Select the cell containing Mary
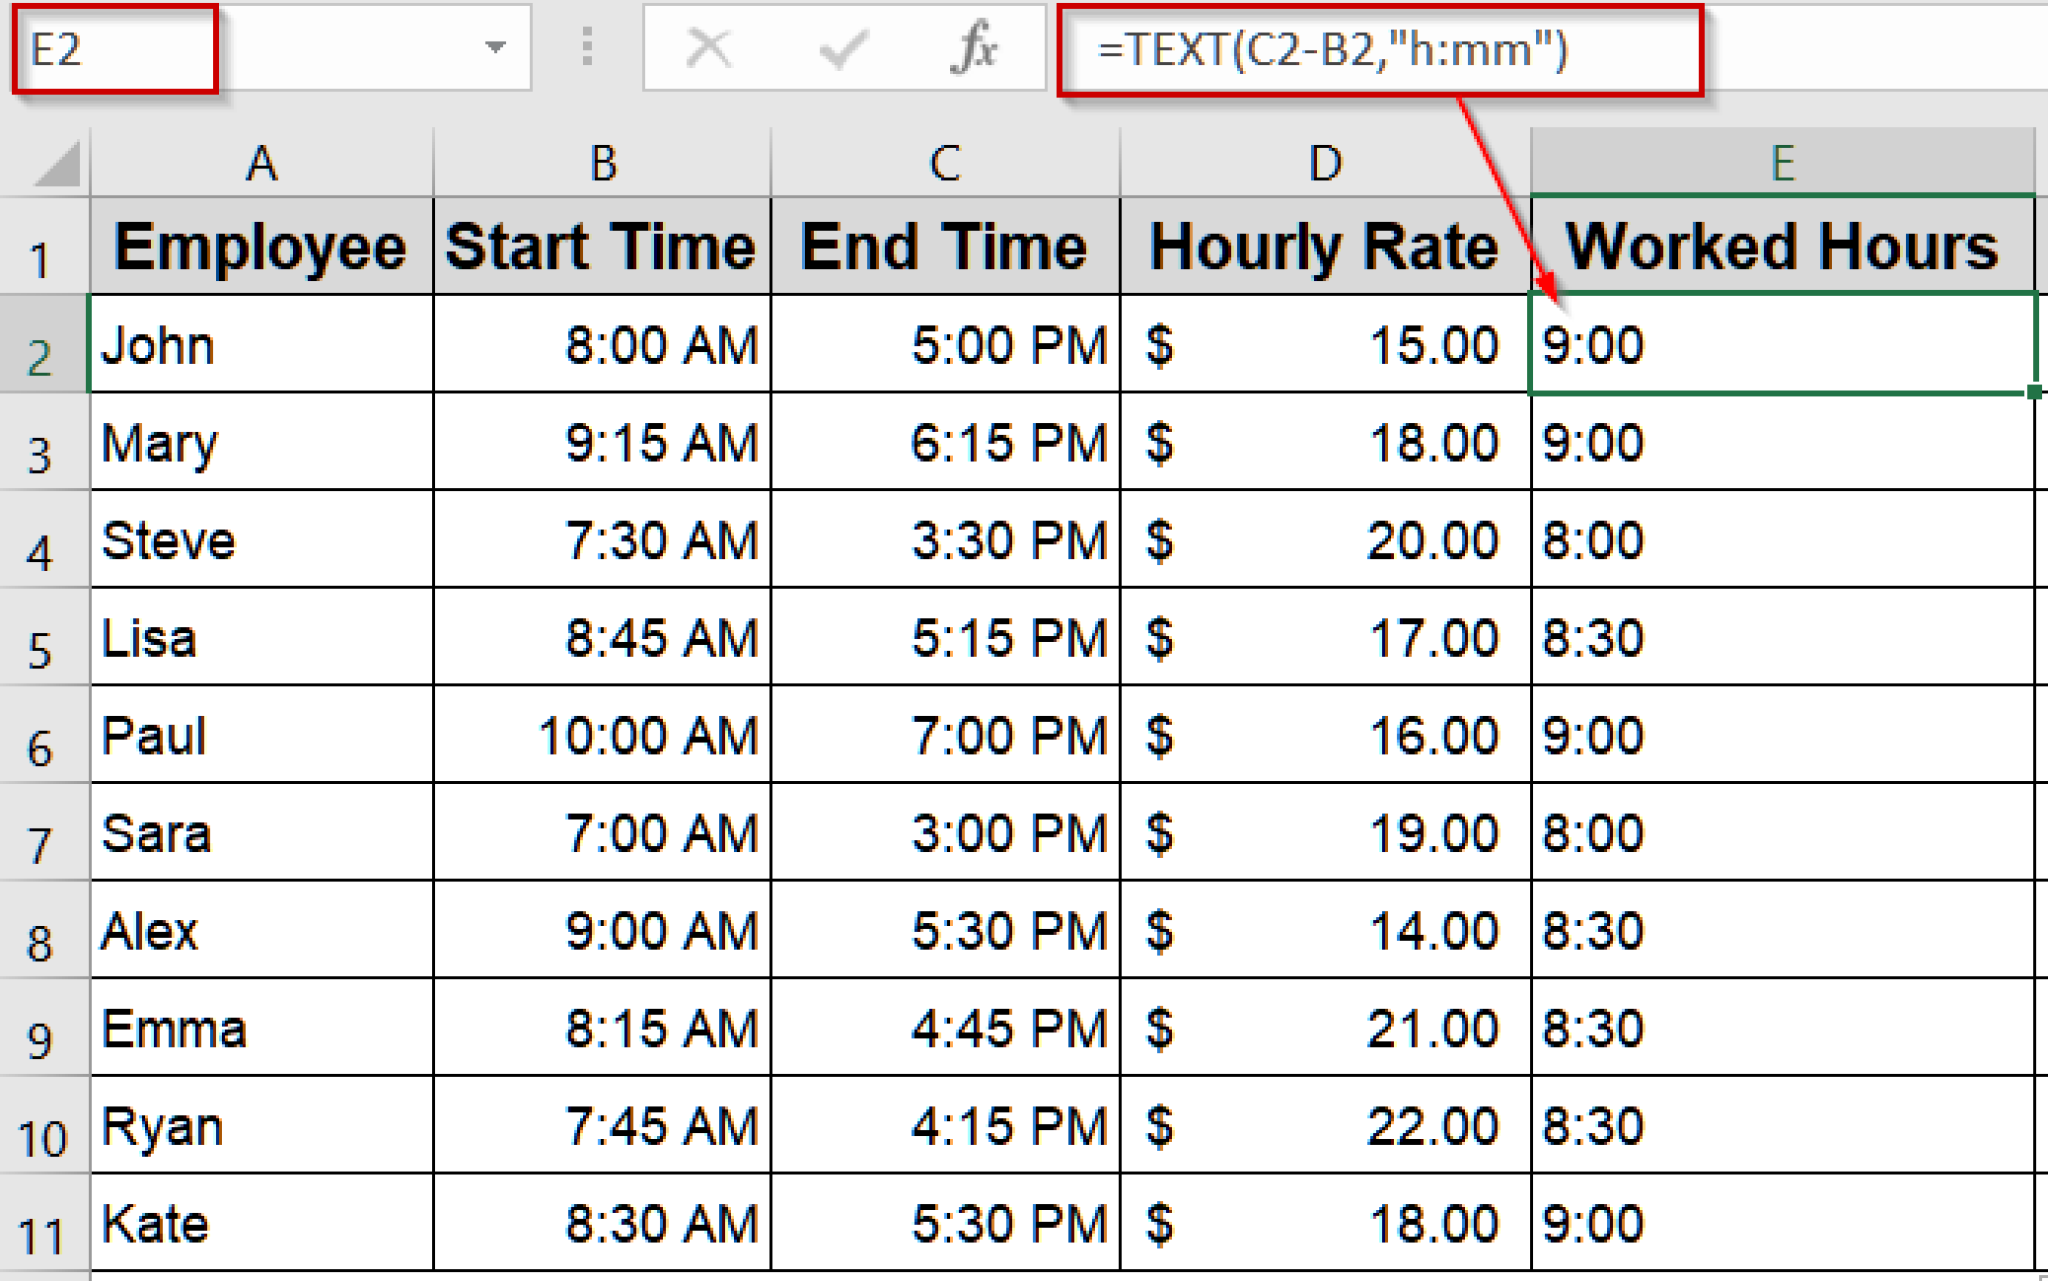This screenshot has height=1281, width=2048. [x=261, y=441]
